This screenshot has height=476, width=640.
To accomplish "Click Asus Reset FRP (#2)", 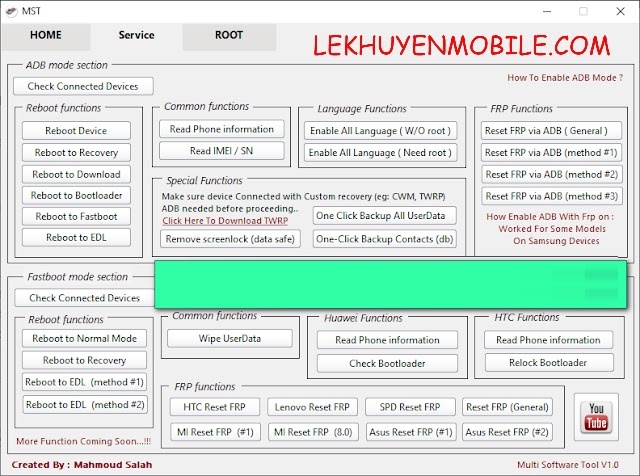I will [507, 432].
